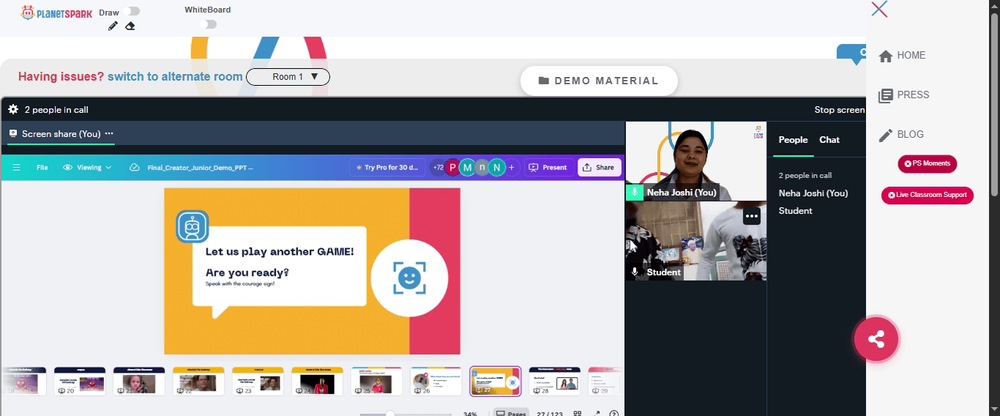Screen dimensions: 1000x416
Task: Select the pencil draw tool
Action: point(113,26)
